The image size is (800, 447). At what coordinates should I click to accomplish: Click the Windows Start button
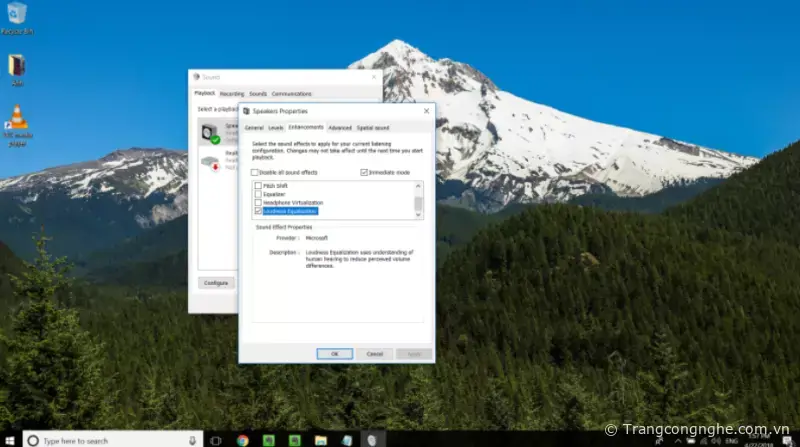pos(9,440)
